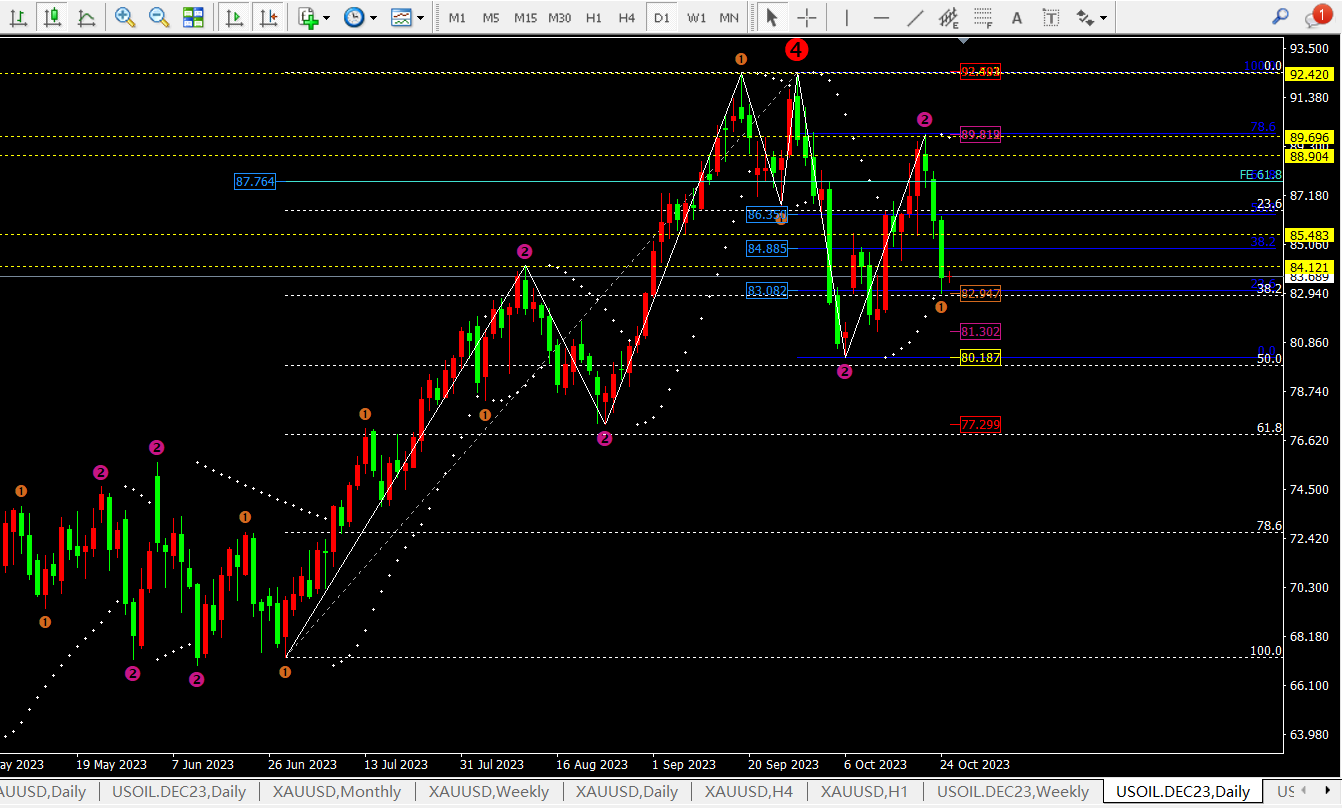Choose the text label tool
This screenshot has height=808, width=1342.
1051,17
